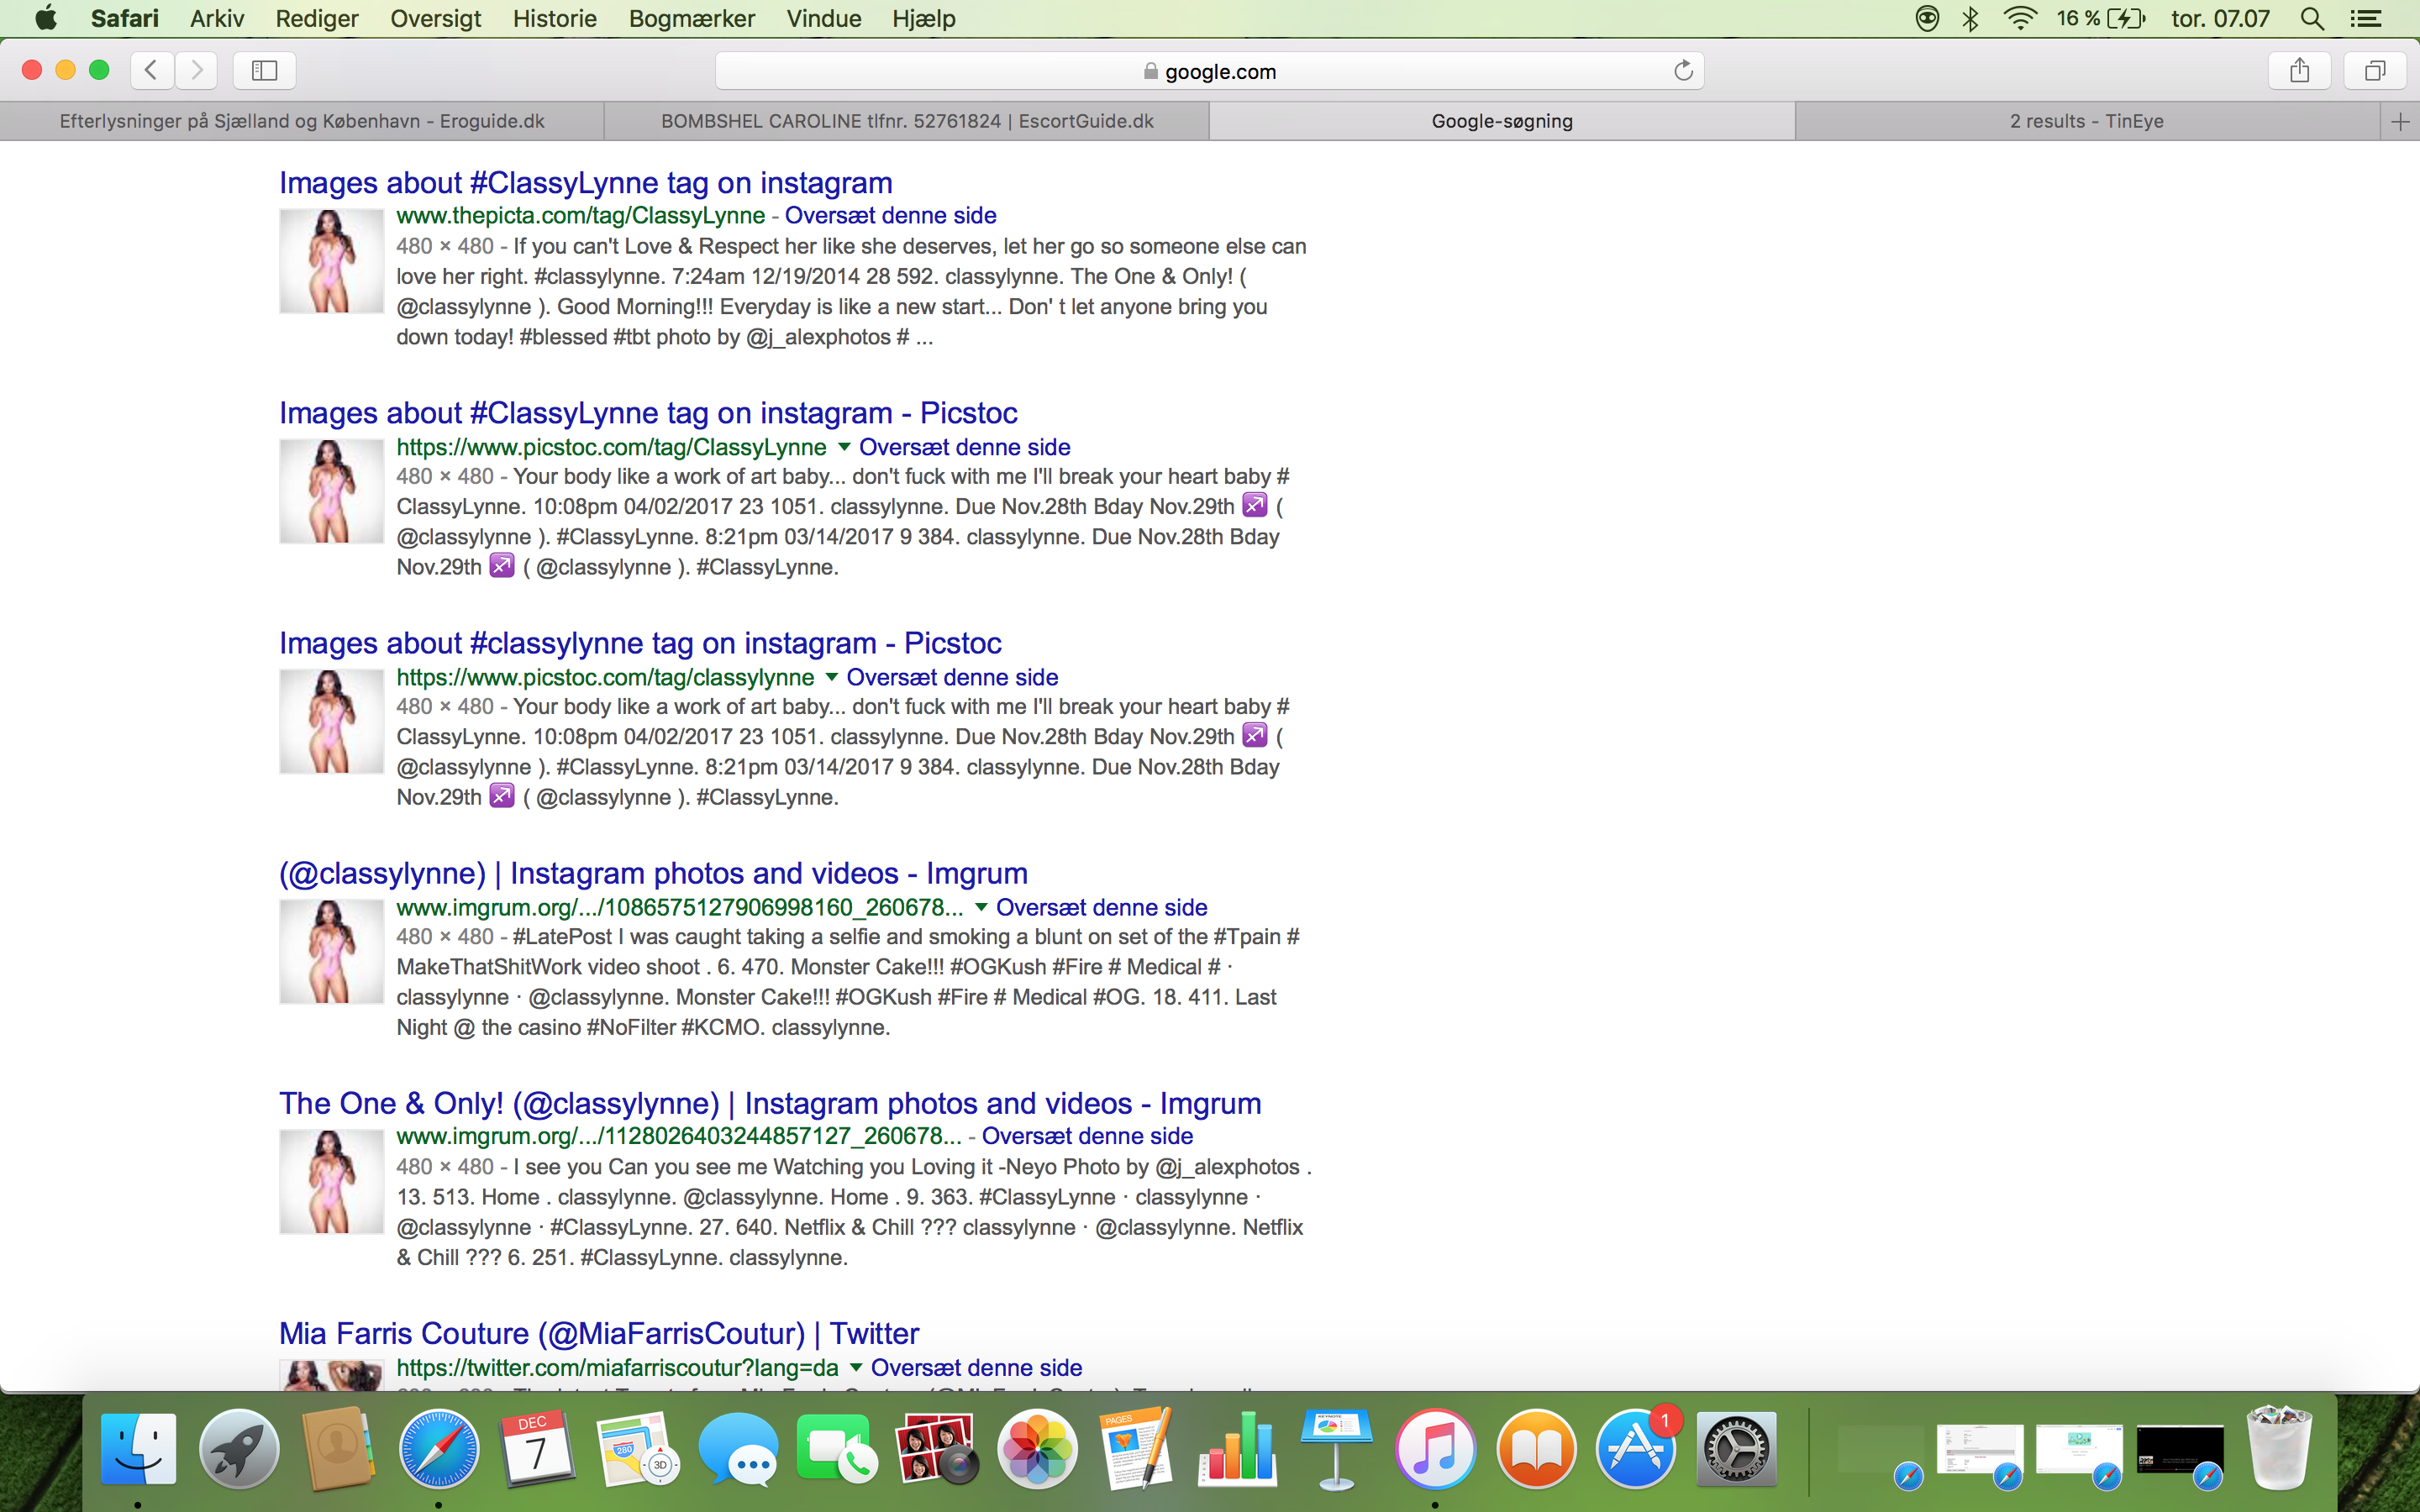Switch to the 2 results - TinEye tab

[2087, 121]
